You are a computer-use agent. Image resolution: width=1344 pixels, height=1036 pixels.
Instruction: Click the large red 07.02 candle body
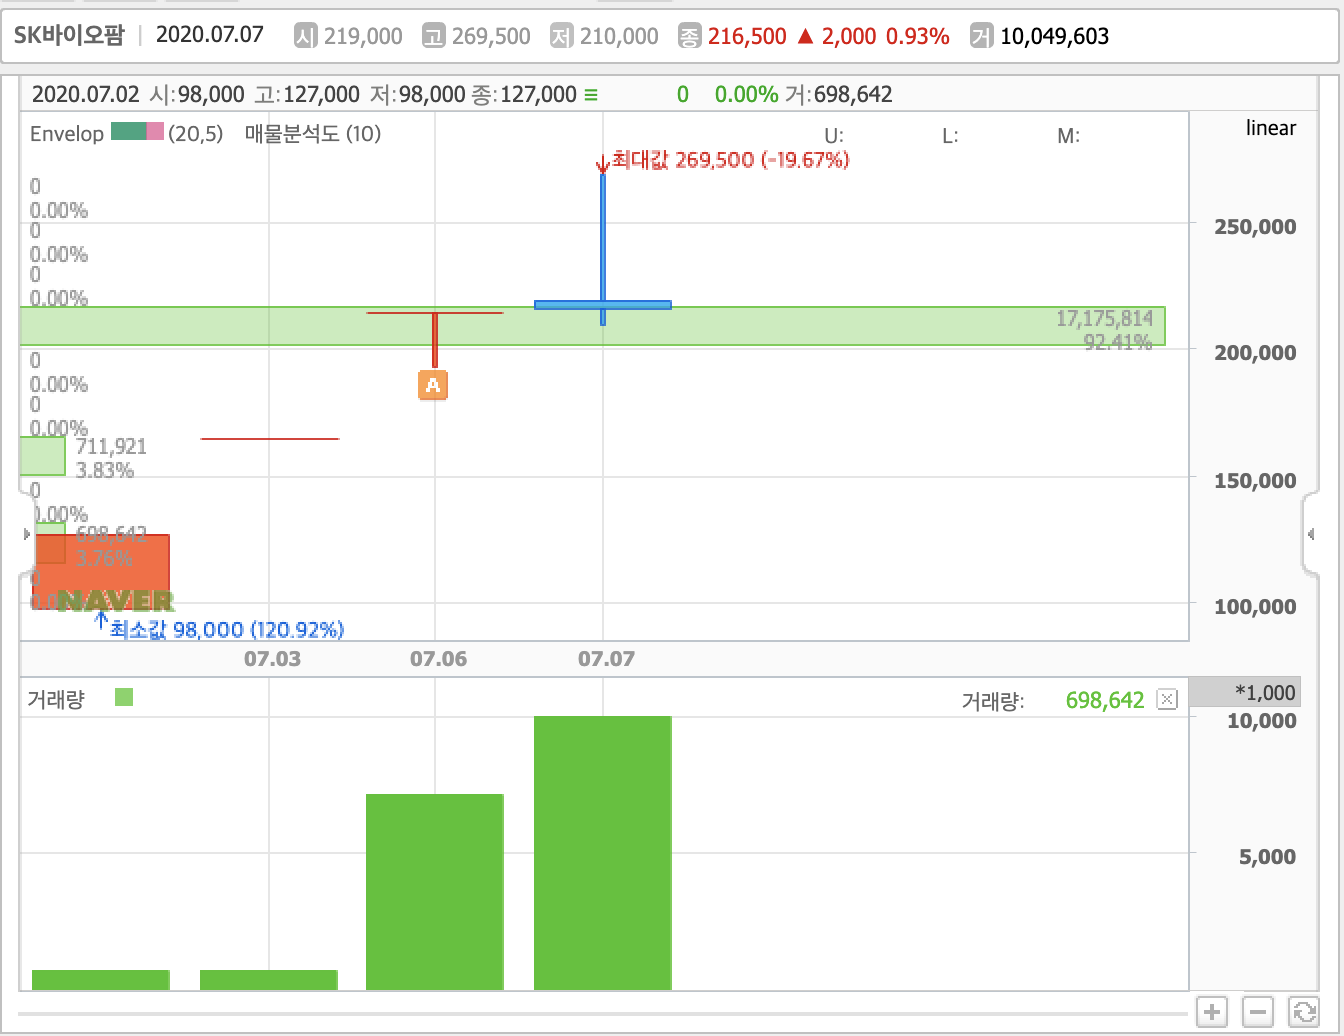[x=101, y=571]
